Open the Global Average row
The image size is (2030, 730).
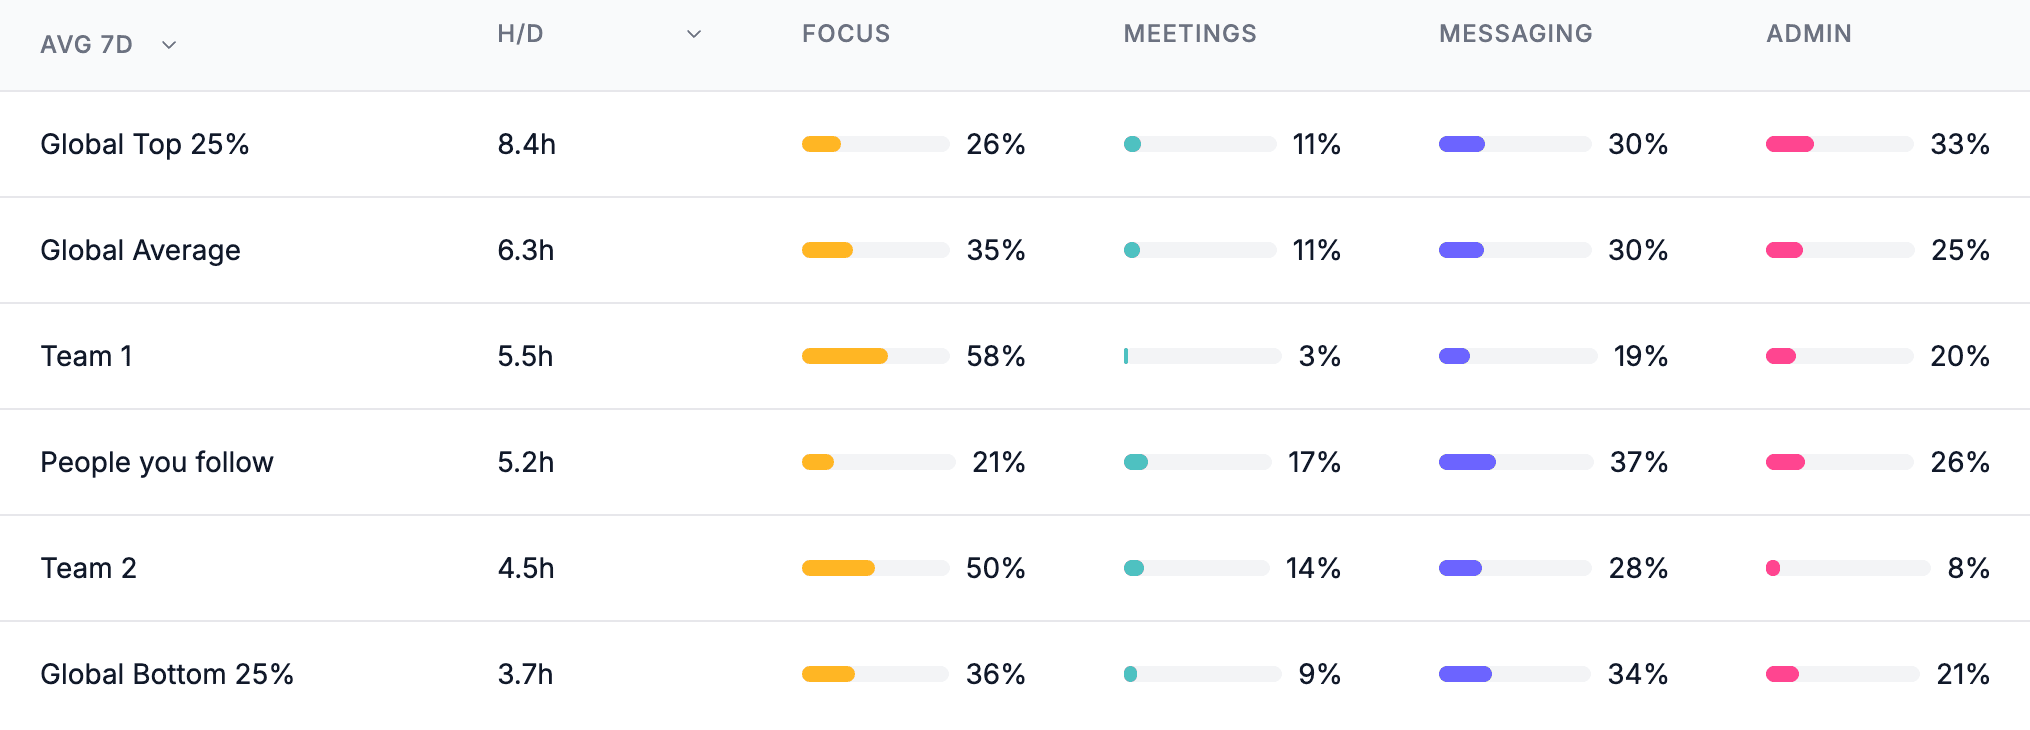(139, 250)
